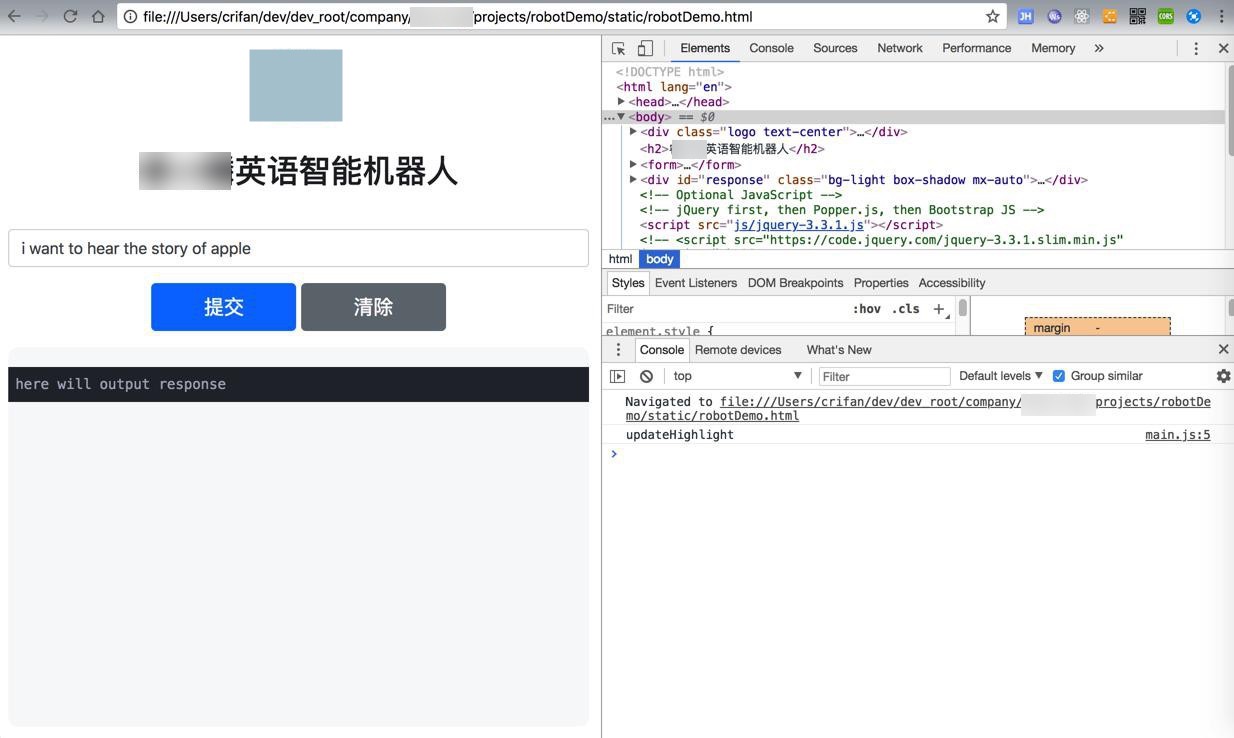Viewport: 1234px width, 738px height.
Task: Activate the inspect element picker tool
Action: tap(618, 48)
